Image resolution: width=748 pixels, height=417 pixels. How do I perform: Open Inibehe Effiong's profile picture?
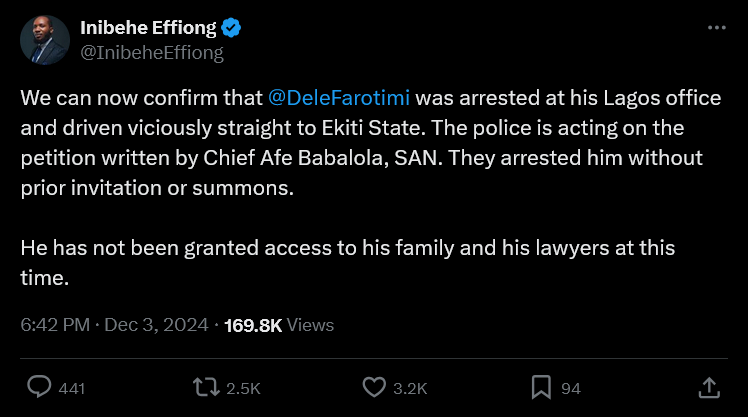point(44,40)
